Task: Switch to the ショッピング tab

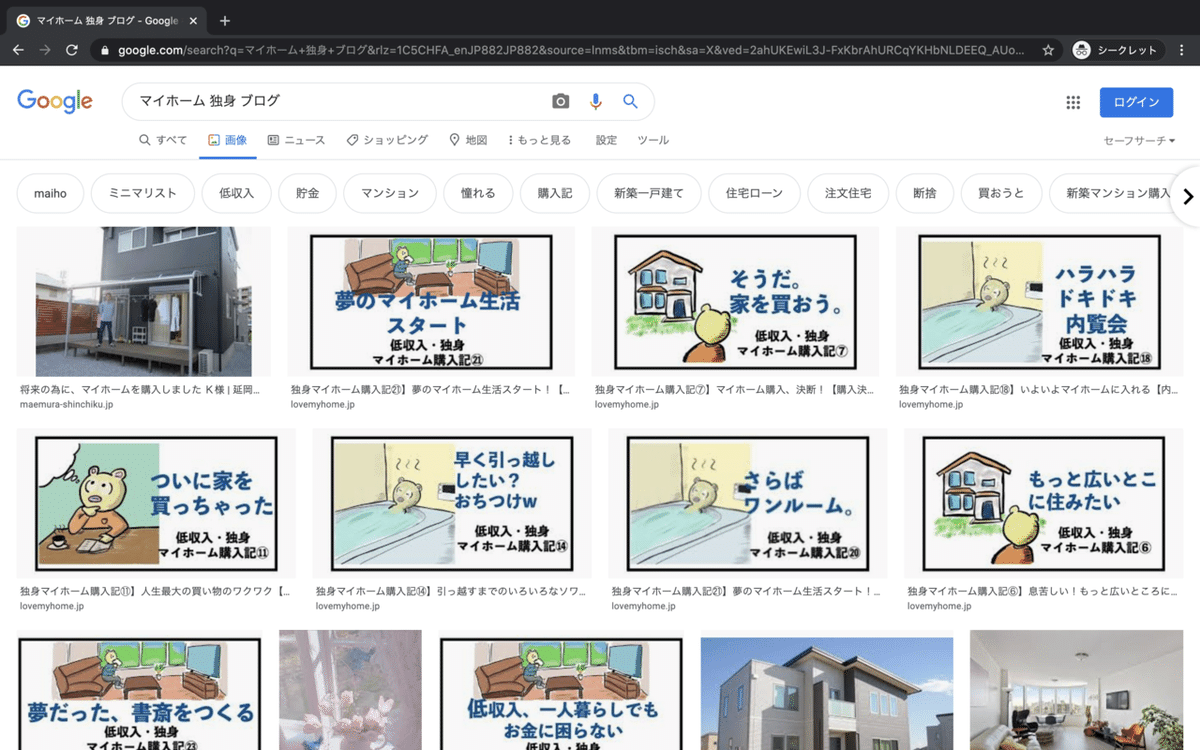Action: pyautogui.click(x=388, y=140)
